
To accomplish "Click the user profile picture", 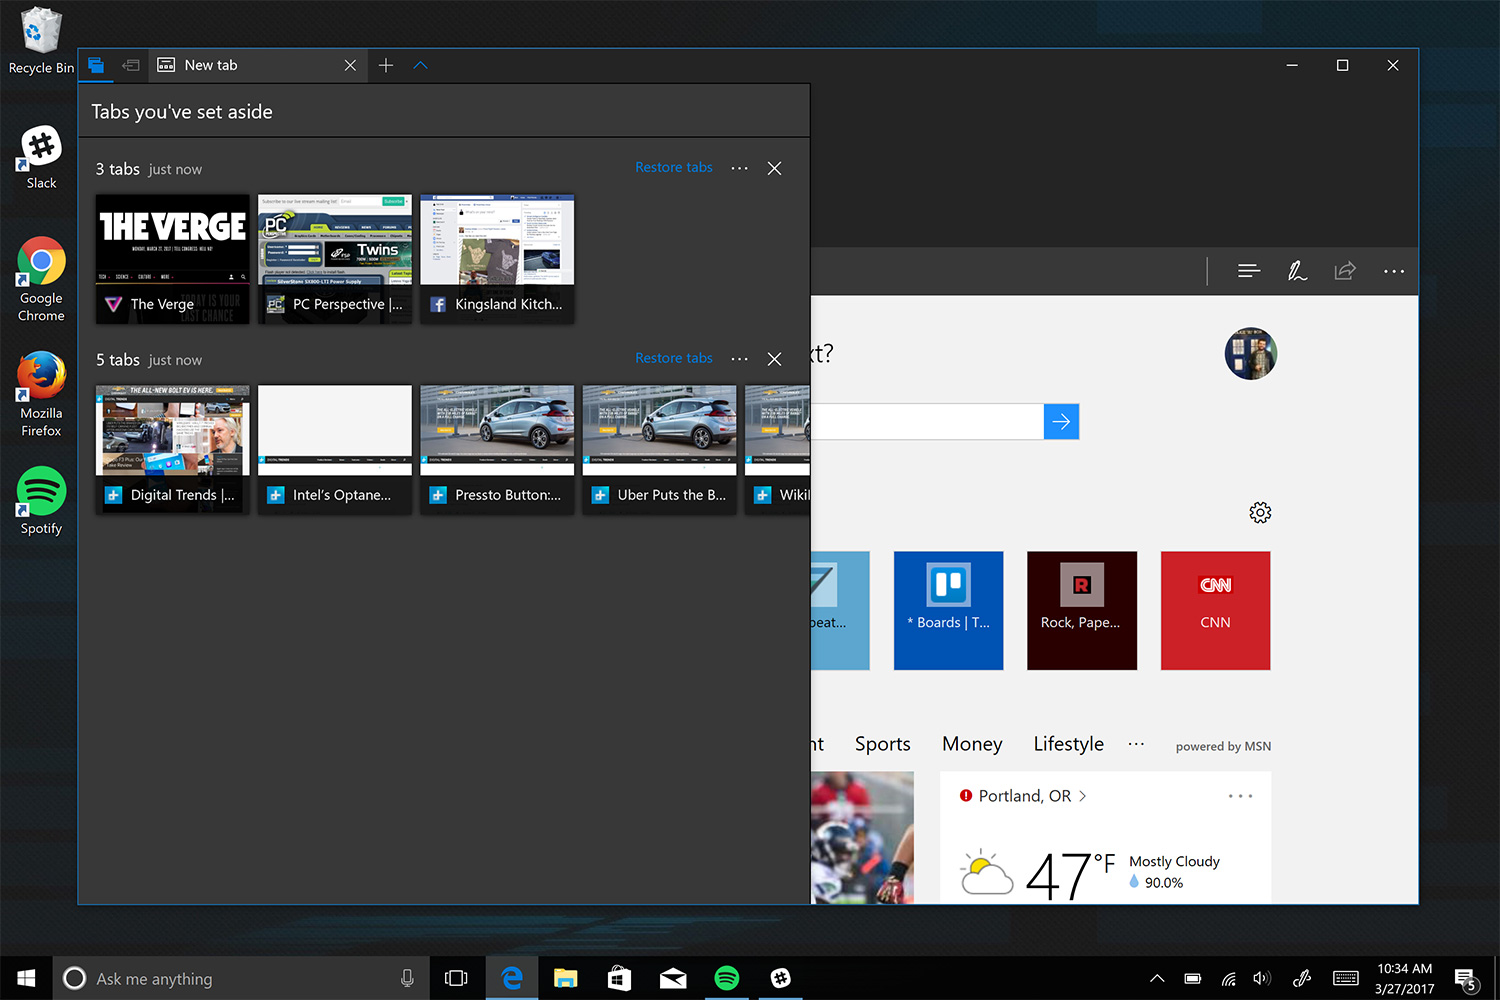I will click(1250, 353).
